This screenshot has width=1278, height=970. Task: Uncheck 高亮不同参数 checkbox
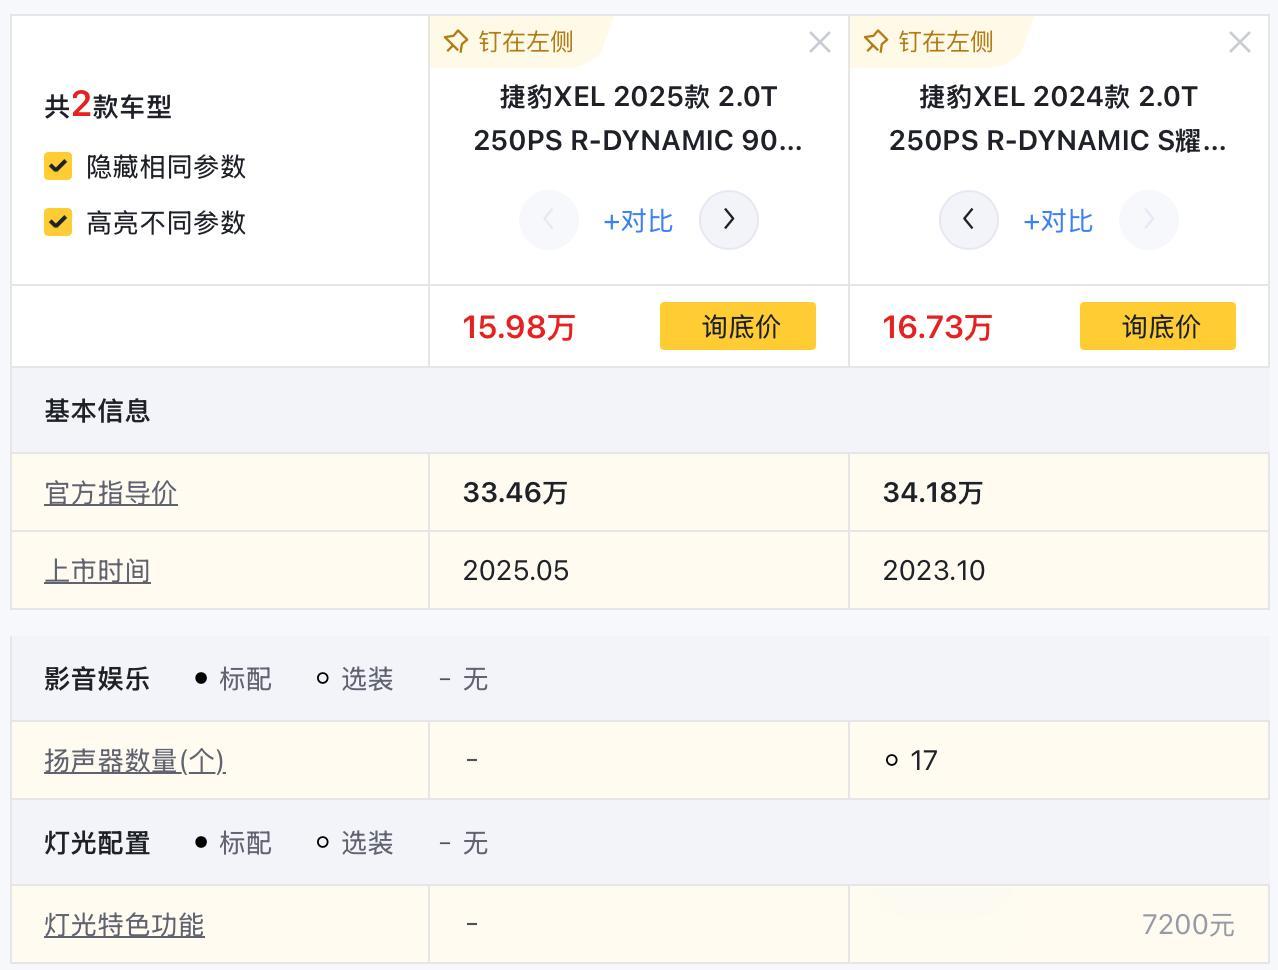tap(58, 222)
